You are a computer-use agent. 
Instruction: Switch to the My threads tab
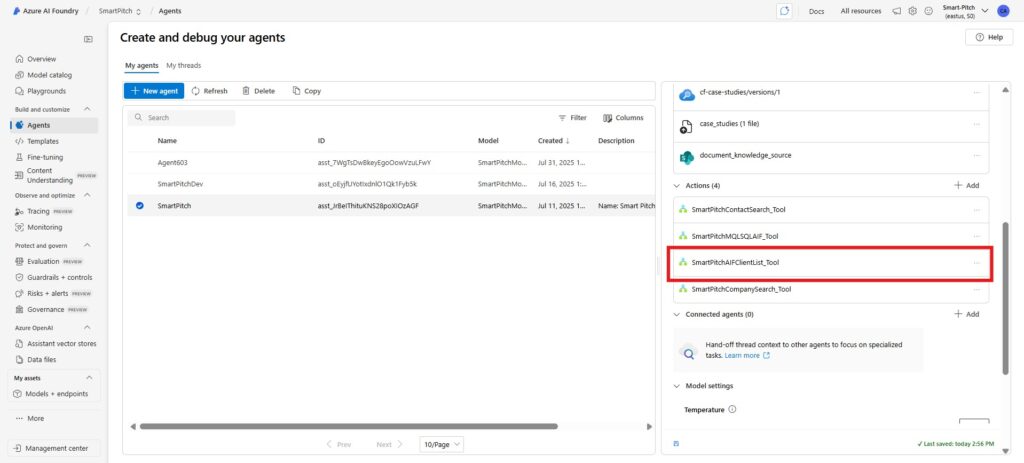tap(183, 65)
